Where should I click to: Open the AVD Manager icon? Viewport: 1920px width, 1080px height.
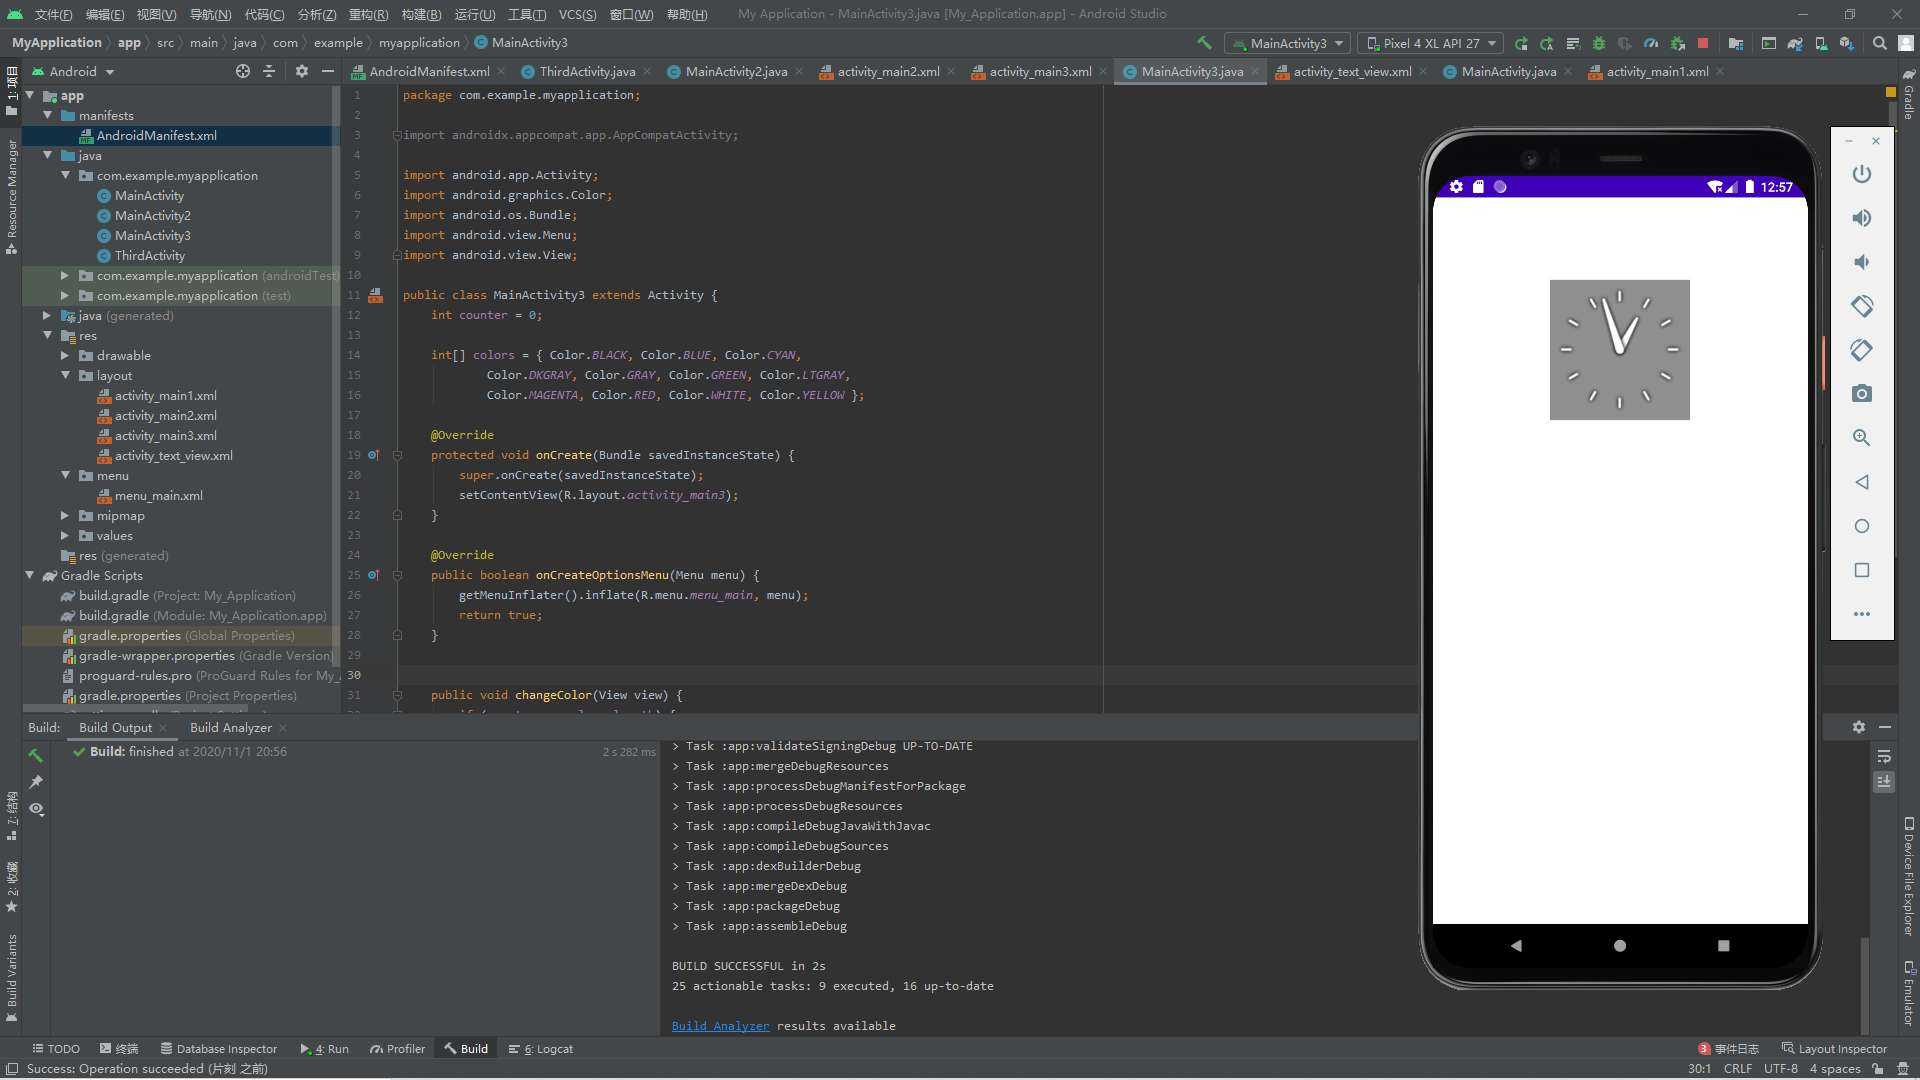point(1821,43)
